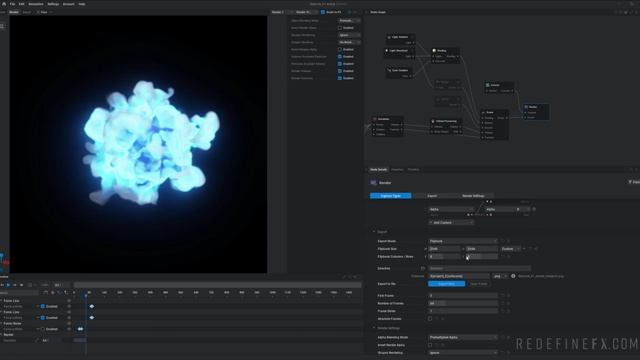This screenshot has width=640, height=360.
Task: Click the left sidebar panel icon
Action: [x=2, y=26]
